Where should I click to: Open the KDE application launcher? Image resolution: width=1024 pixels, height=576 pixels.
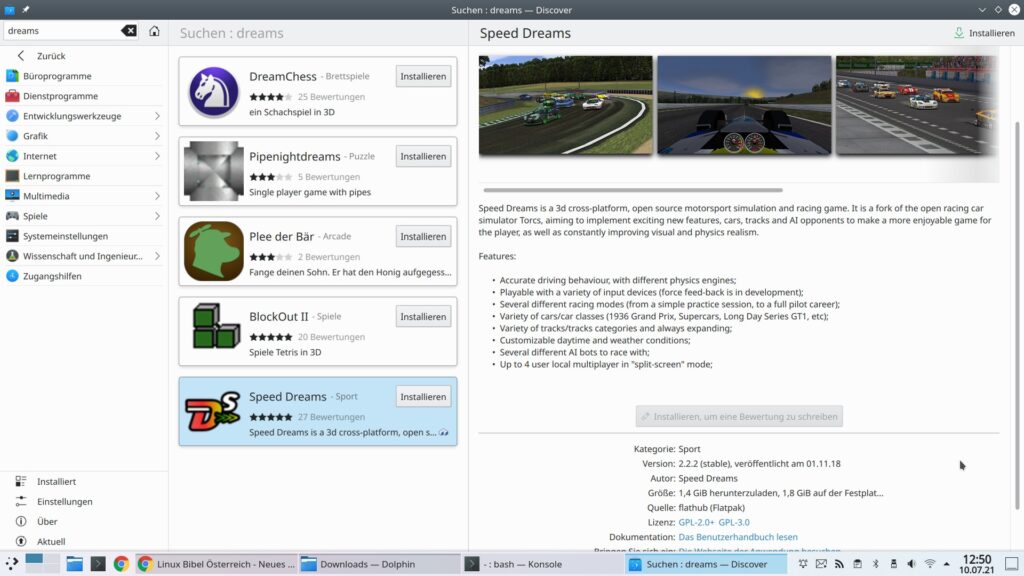[x=12, y=564]
